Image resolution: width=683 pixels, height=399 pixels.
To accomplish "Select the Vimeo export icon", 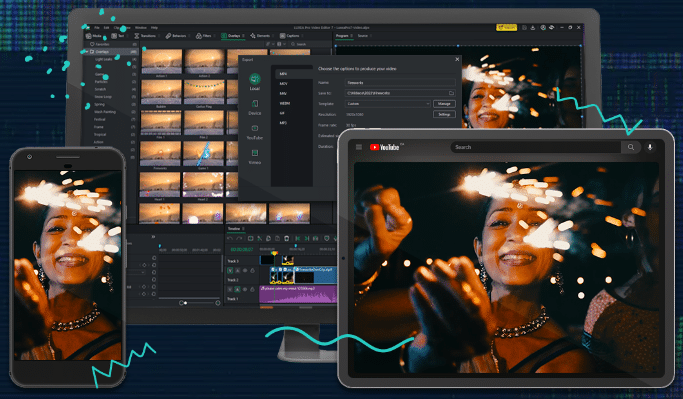I will pos(255,153).
